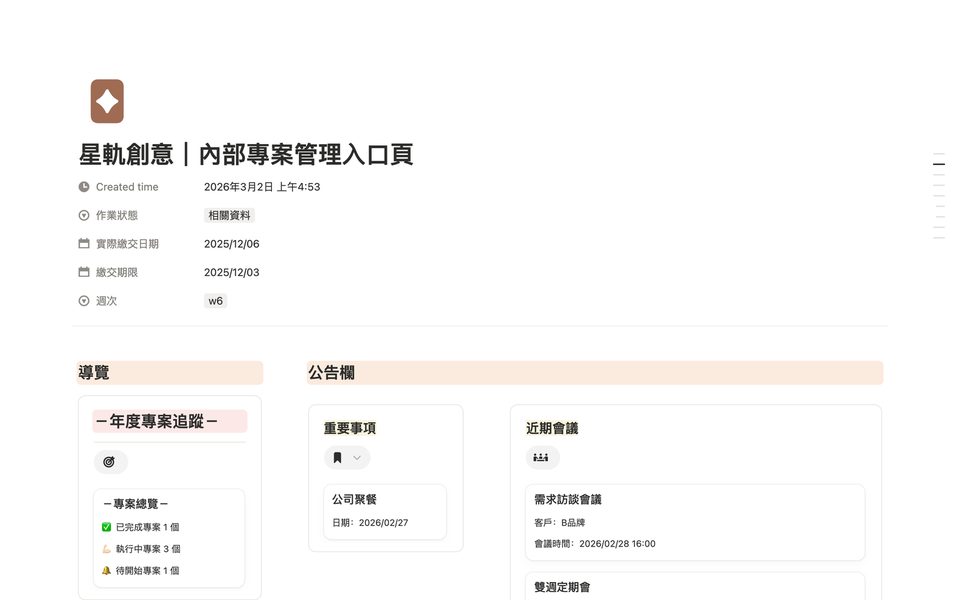Click the green checkmark beside 已完成專案
Viewport: 960px width, 600px height.
[x=107, y=527]
